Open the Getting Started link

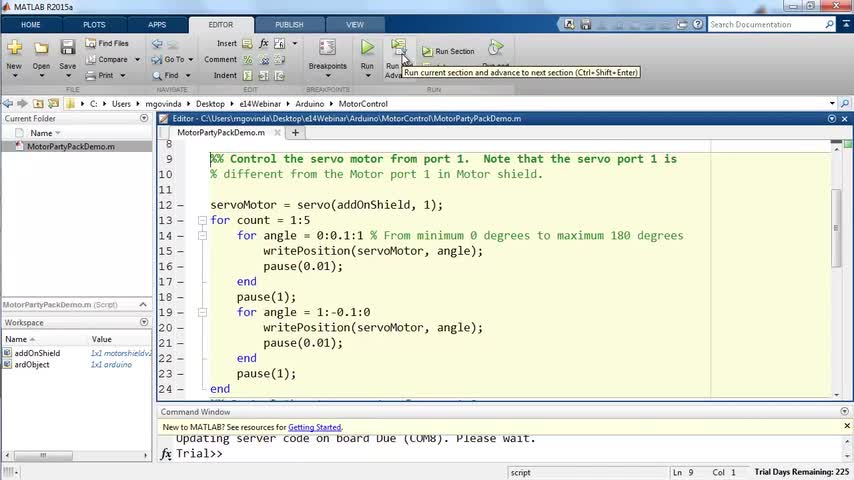point(314,427)
